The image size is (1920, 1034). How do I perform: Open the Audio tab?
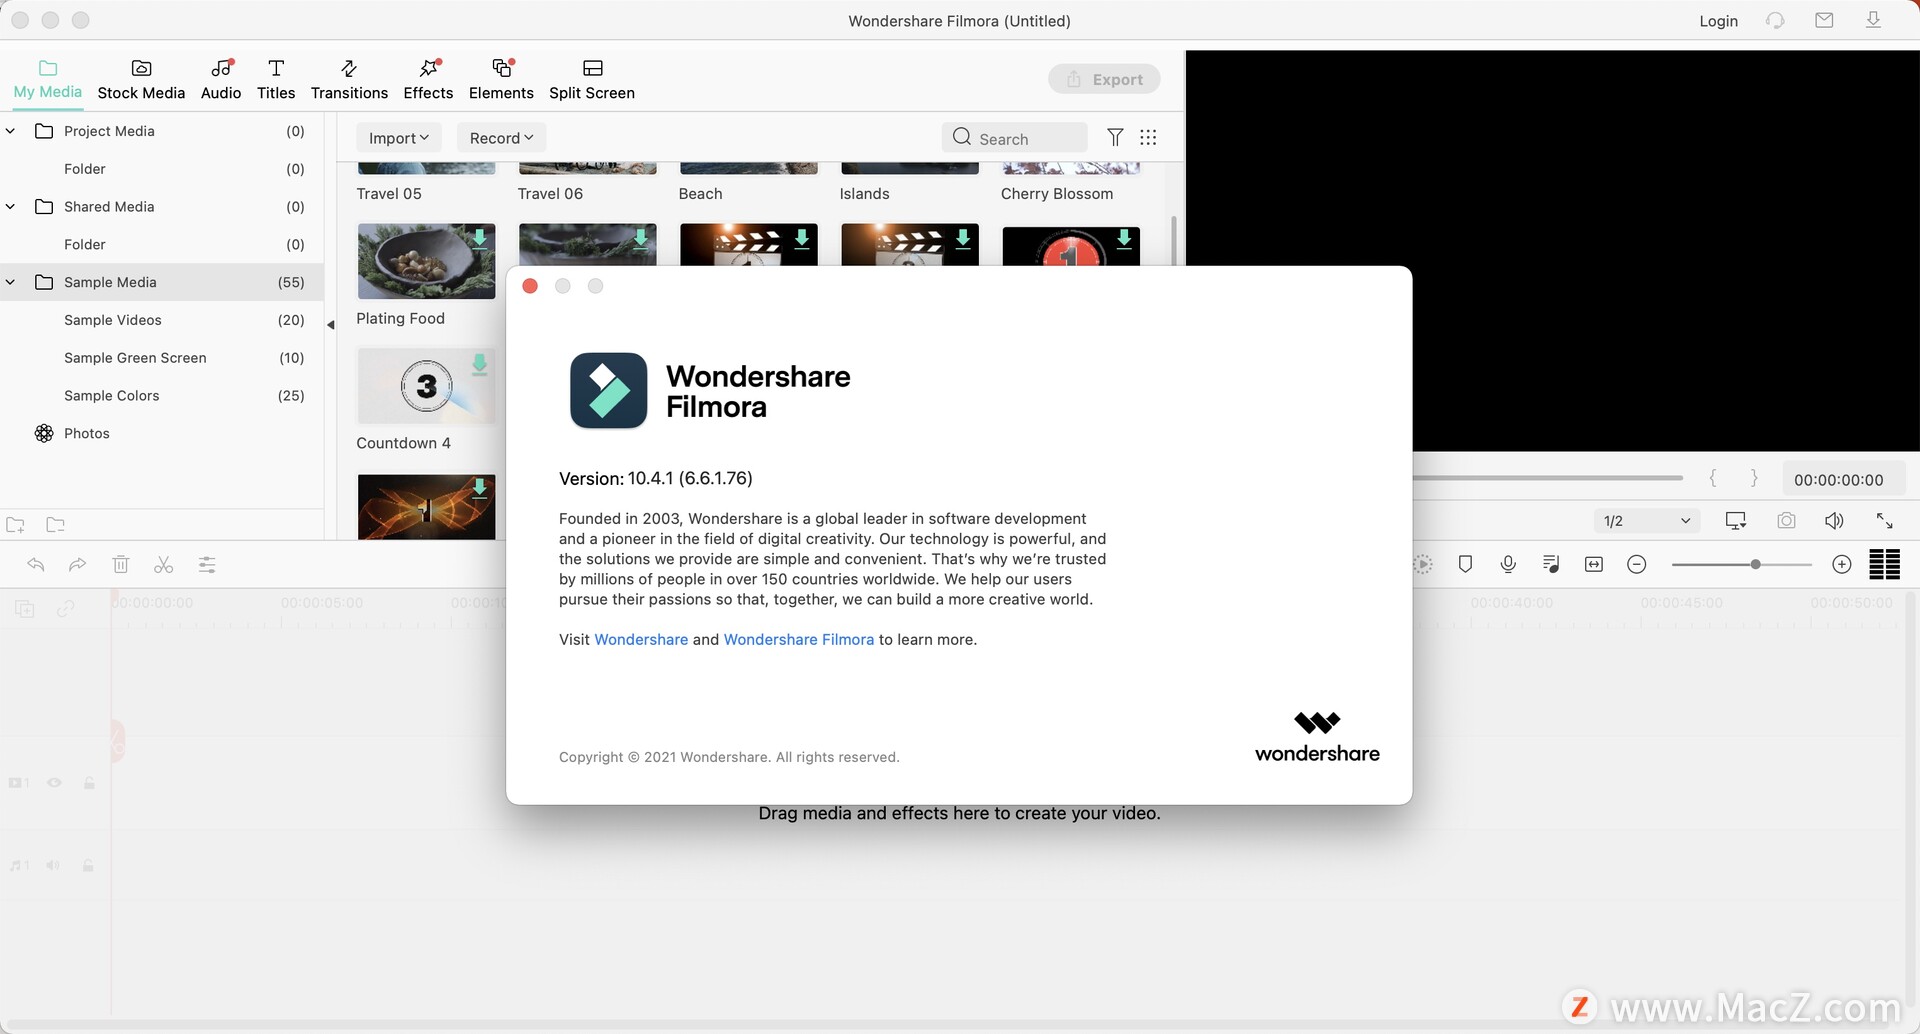[x=221, y=80]
